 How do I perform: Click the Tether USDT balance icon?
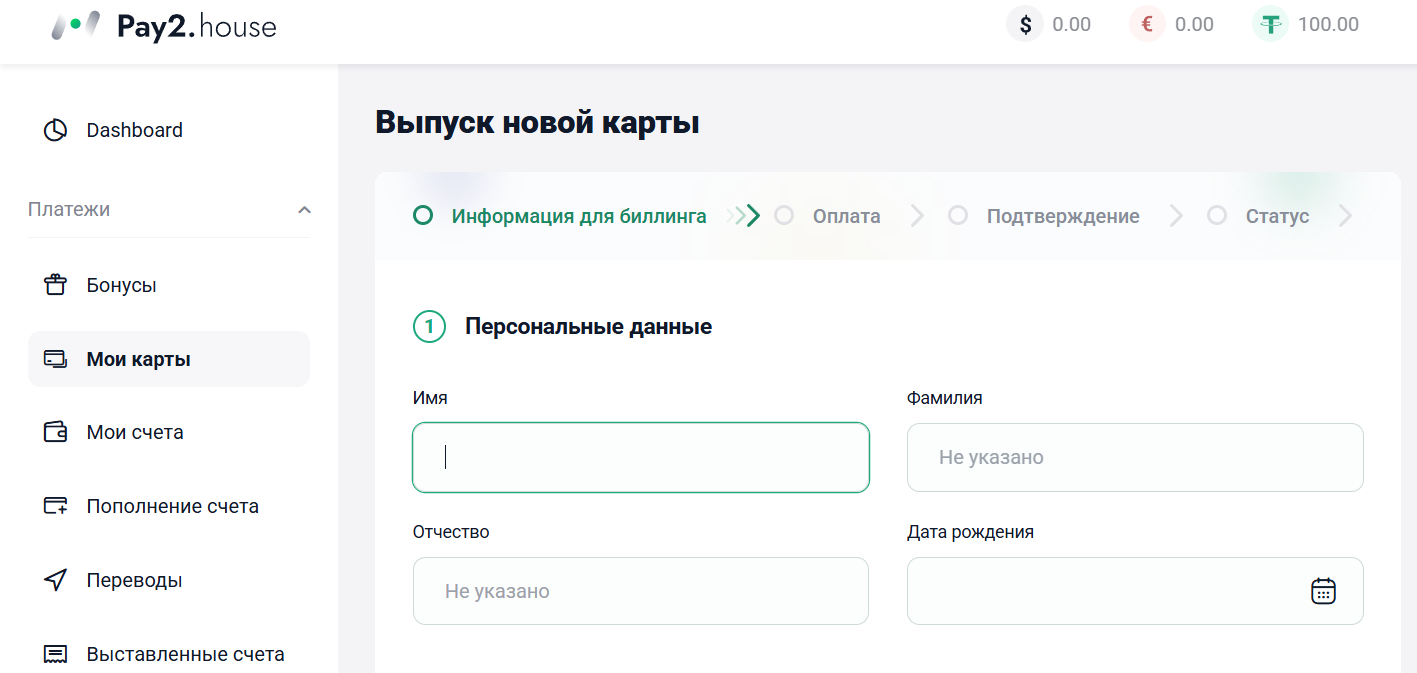click(1270, 24)
